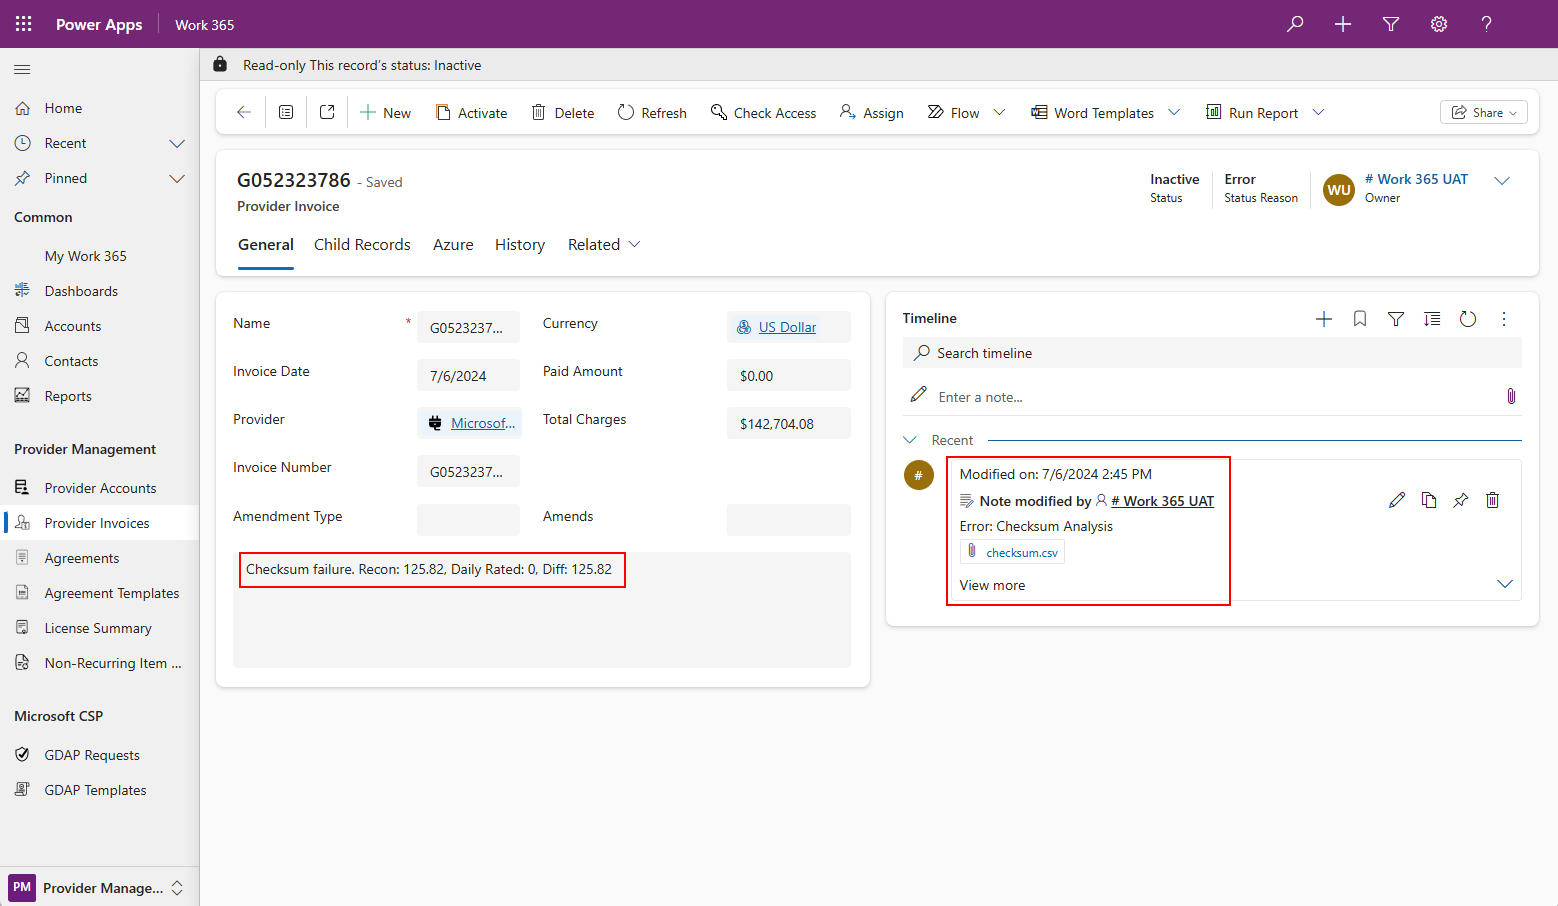Open the Share dropdown button
The image size is (1558, 906).
coord(1484,112)
